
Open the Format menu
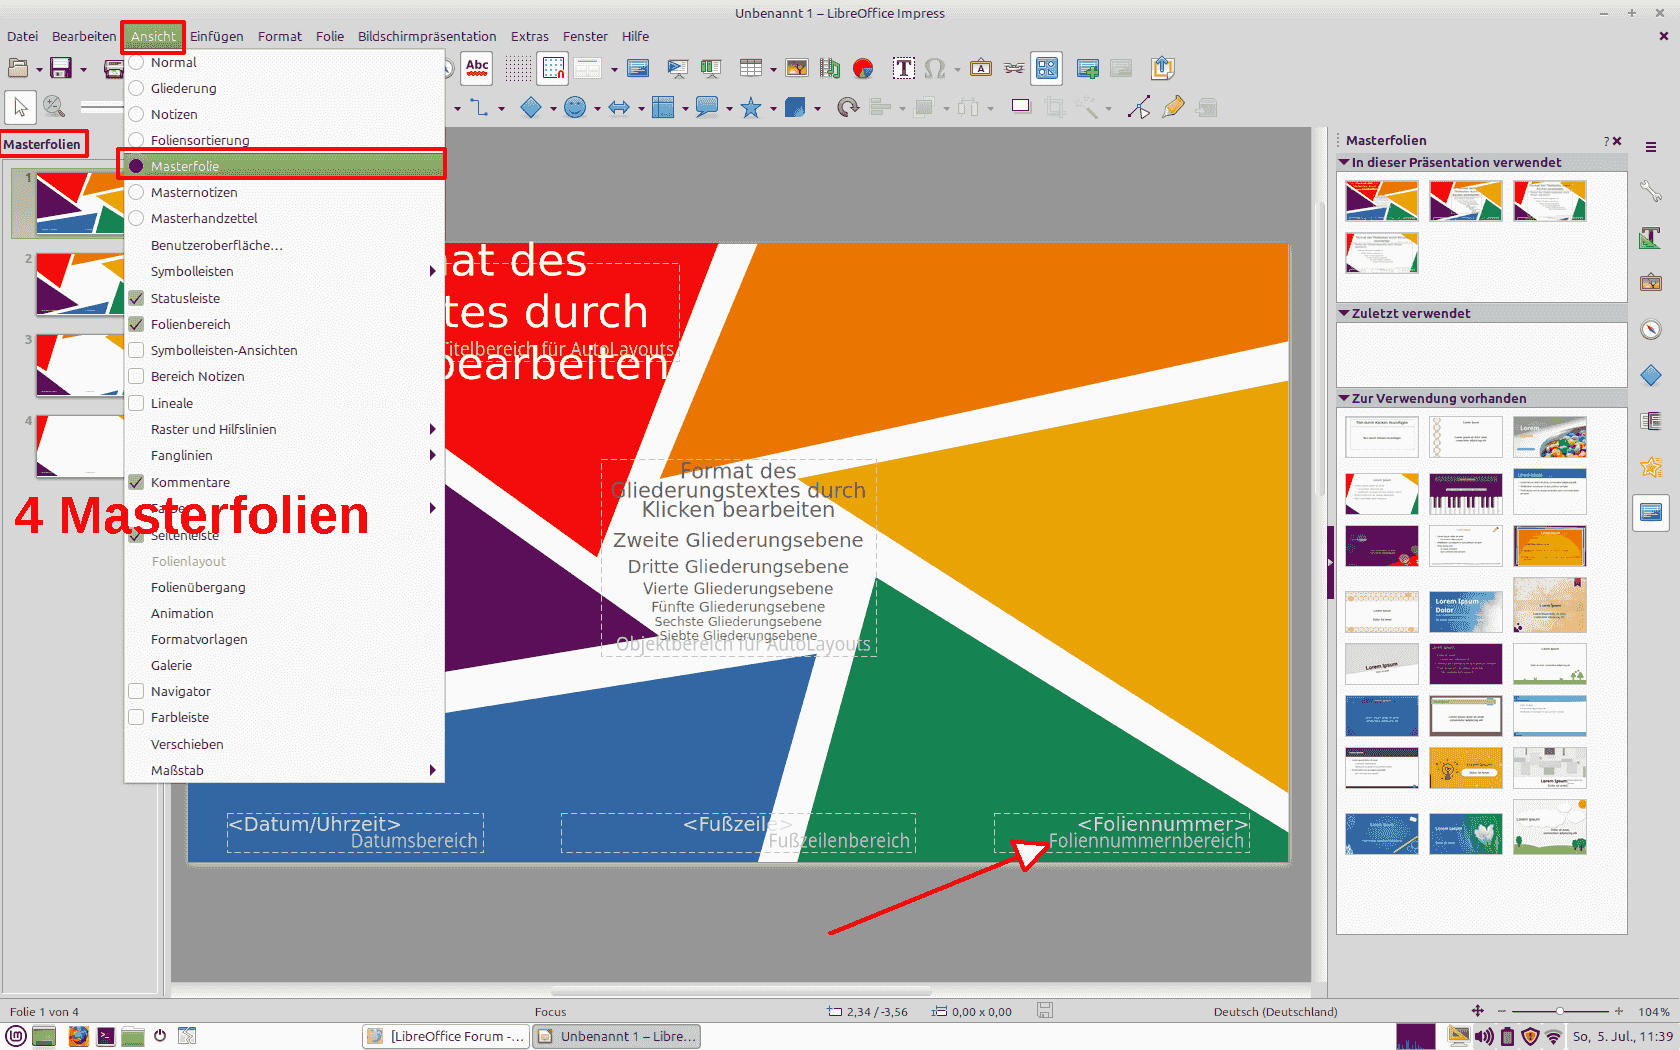(280, 36)
